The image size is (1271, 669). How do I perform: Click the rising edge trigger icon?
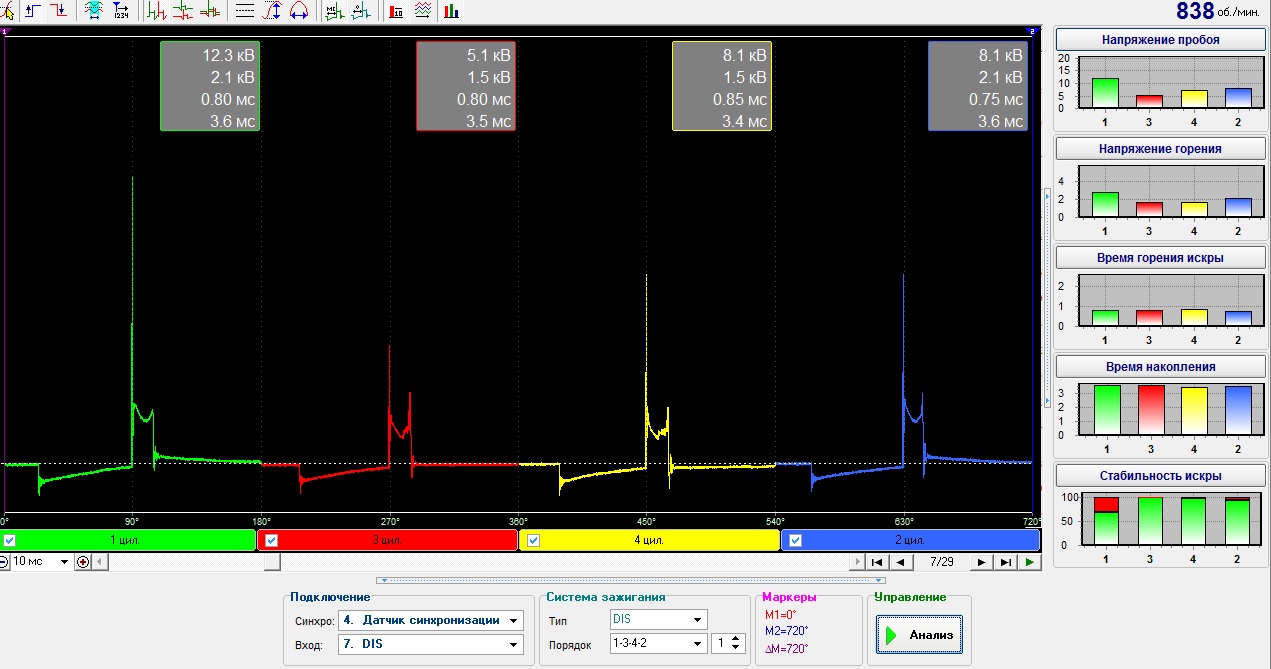pos(35,11)
